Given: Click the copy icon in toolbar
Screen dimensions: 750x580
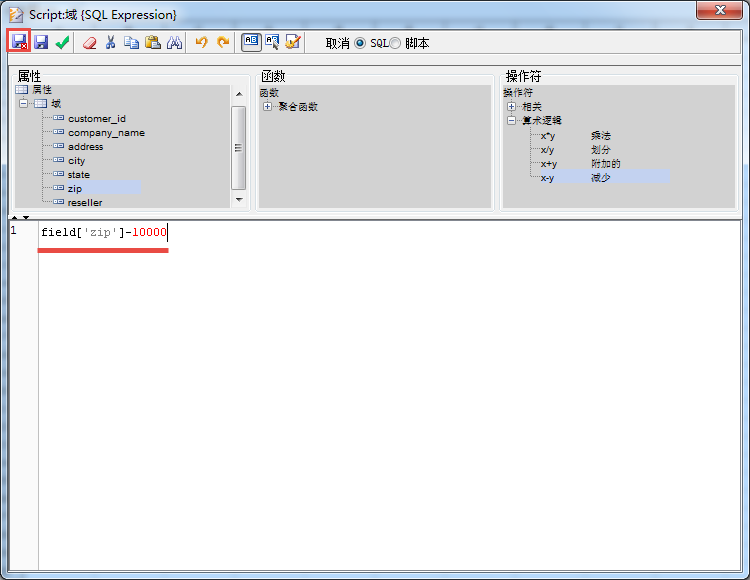Looking at the screenshot, I should click(131, 43).
